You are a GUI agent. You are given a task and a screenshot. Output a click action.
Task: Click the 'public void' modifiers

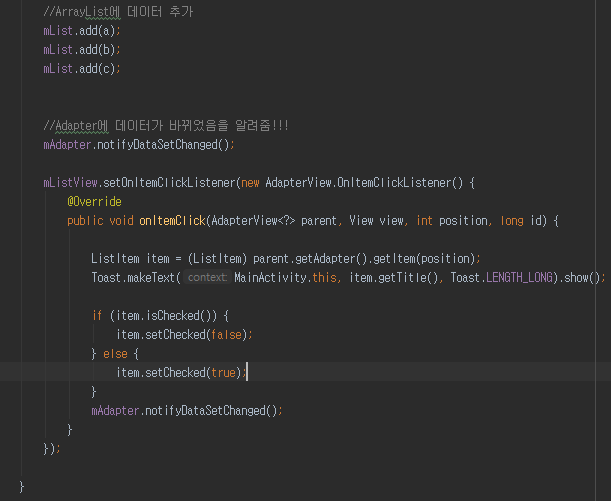click(100, 221)
